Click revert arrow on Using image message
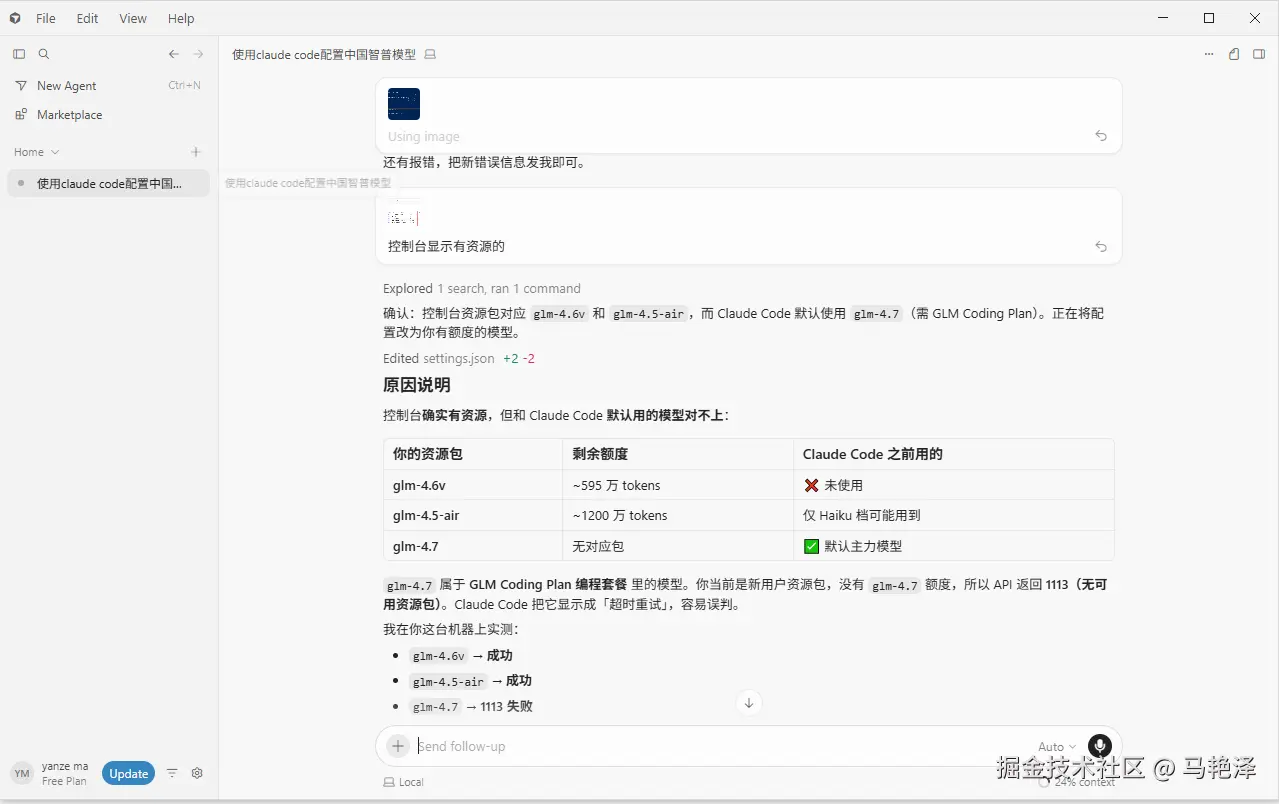This screenshot has width=1279, height=804. [1101, 136]
